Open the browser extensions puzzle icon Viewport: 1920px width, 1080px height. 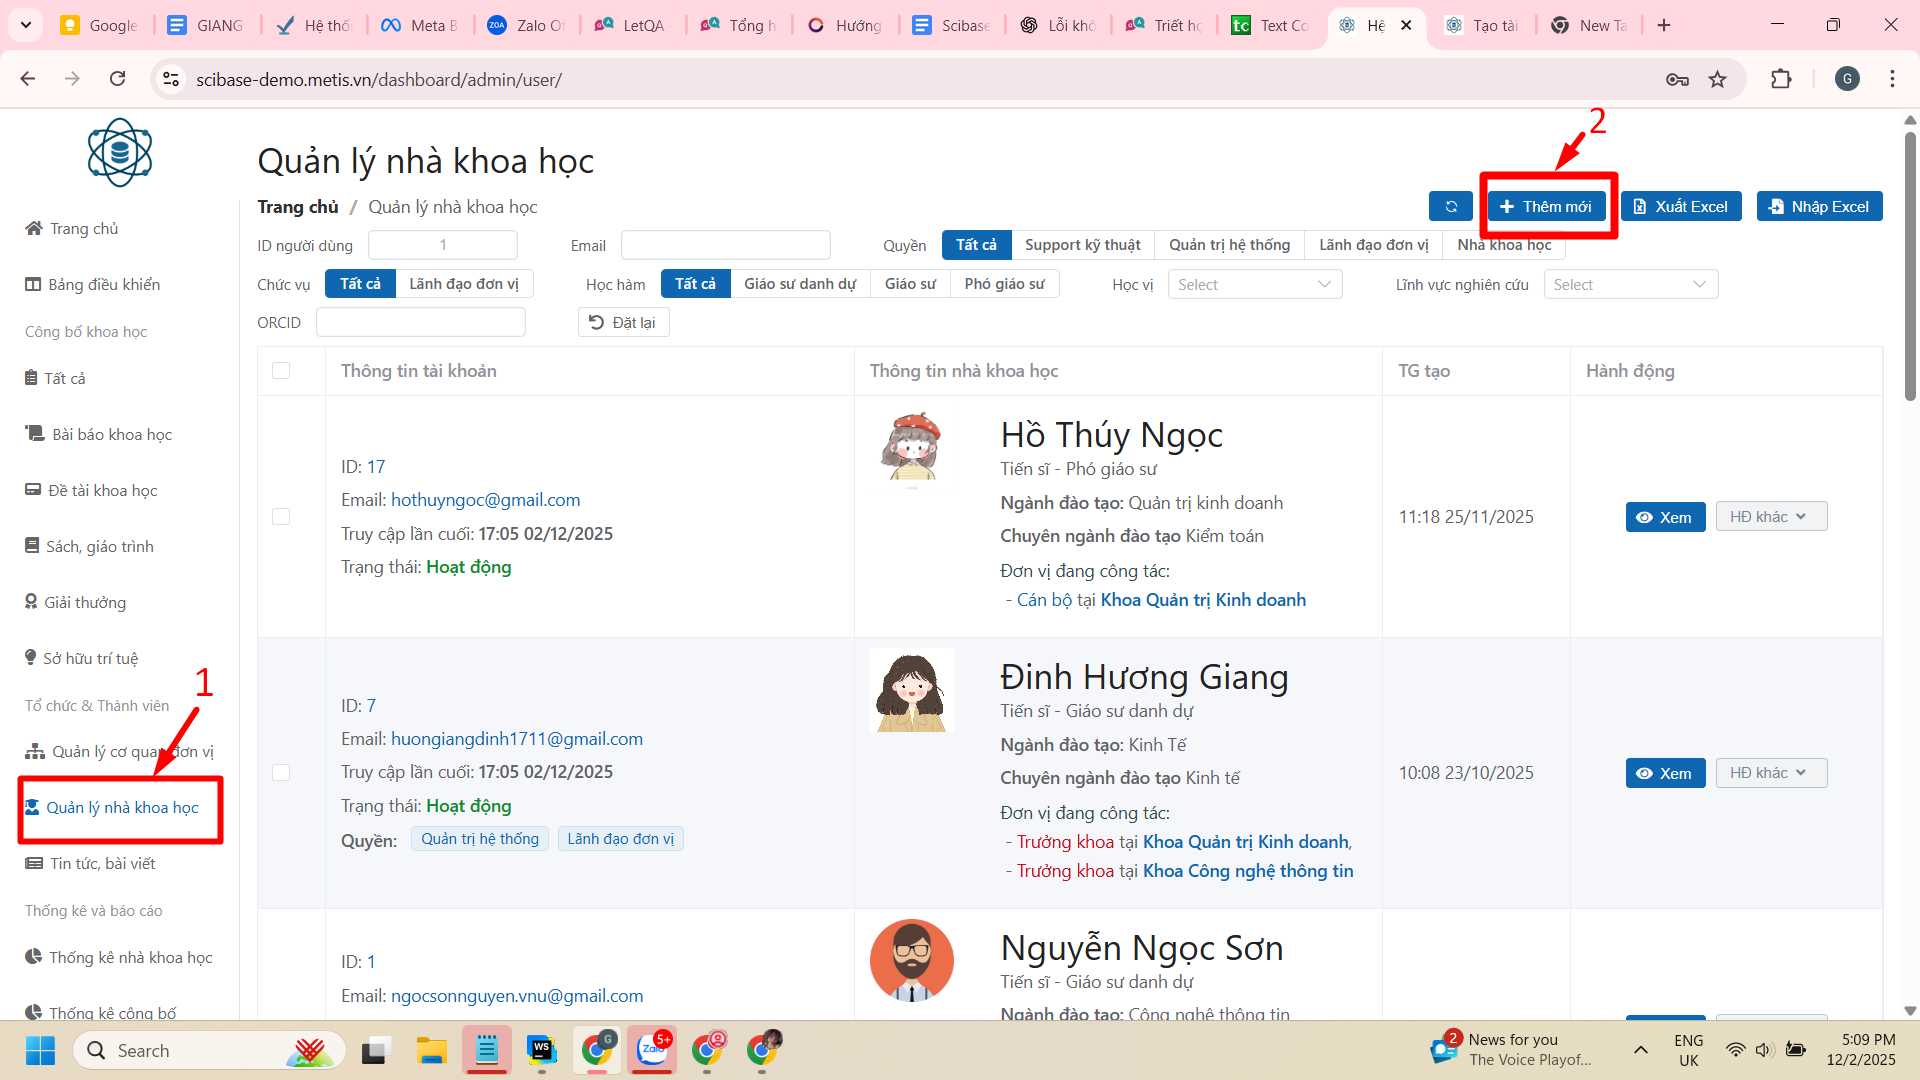(1781, 79)
